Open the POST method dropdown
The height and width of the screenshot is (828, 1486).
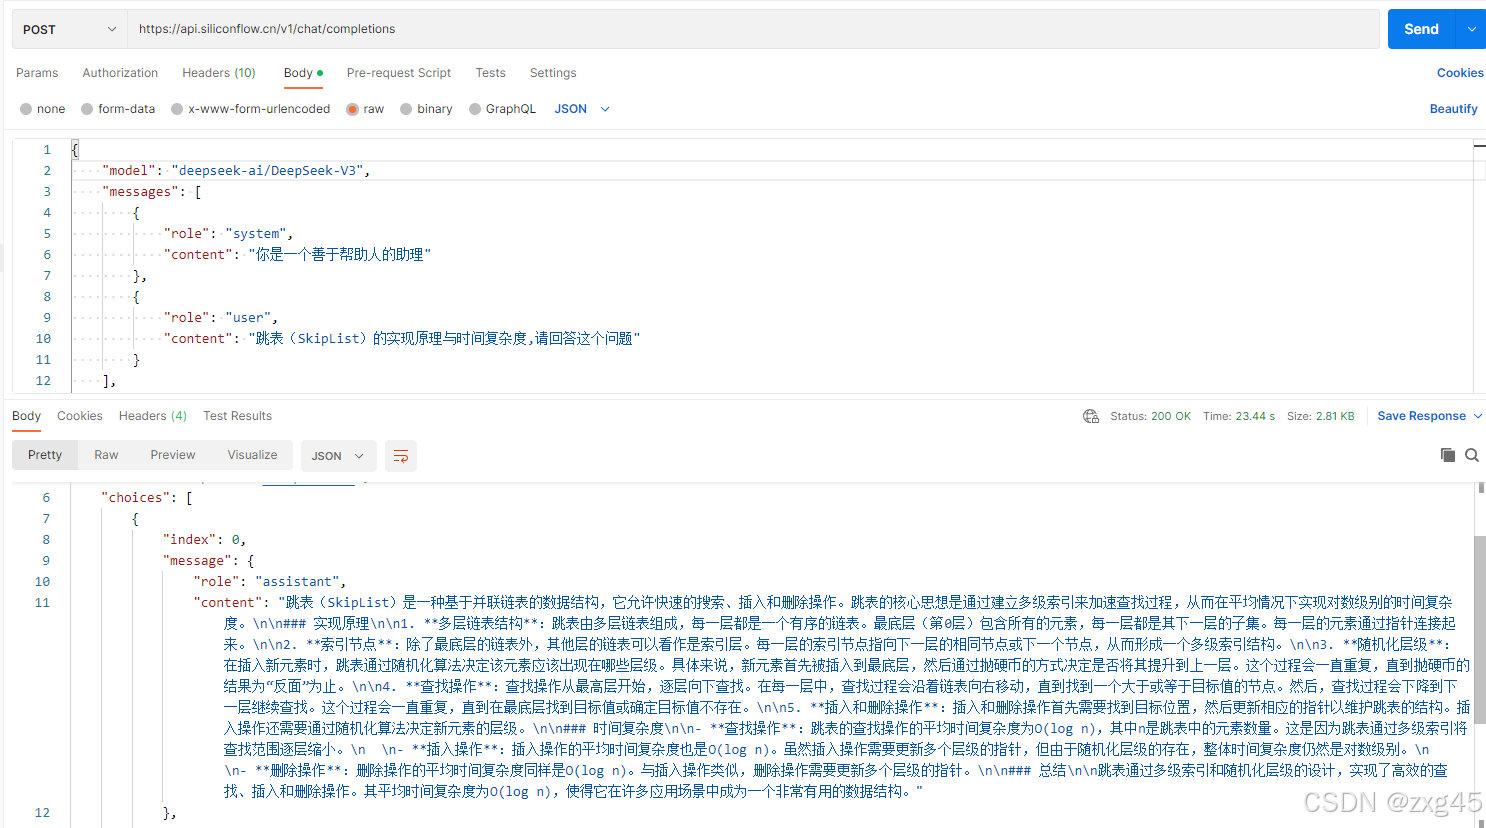(x=69, y=29)
